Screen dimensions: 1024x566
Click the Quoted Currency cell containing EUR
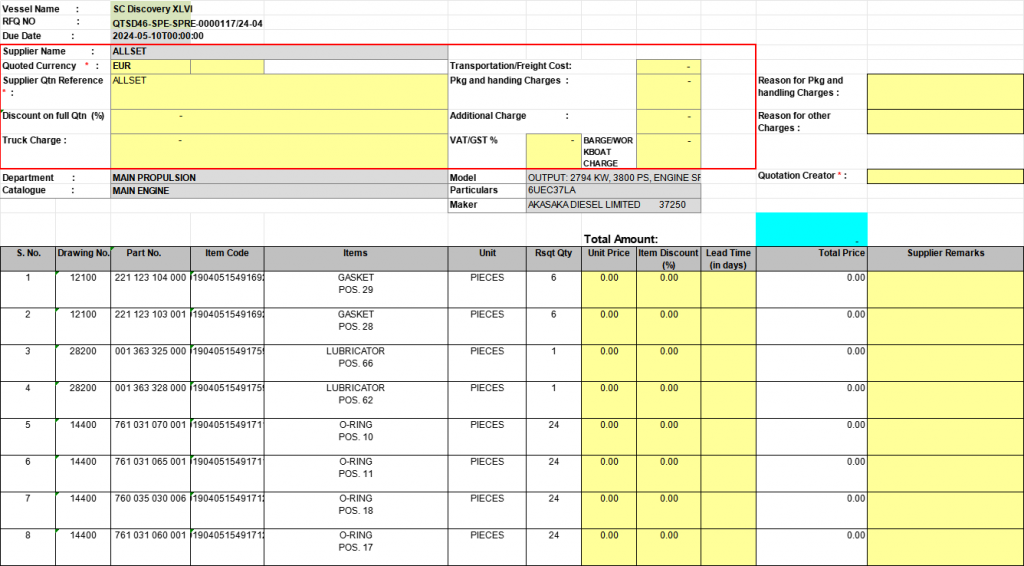click(x=150, y=67)
